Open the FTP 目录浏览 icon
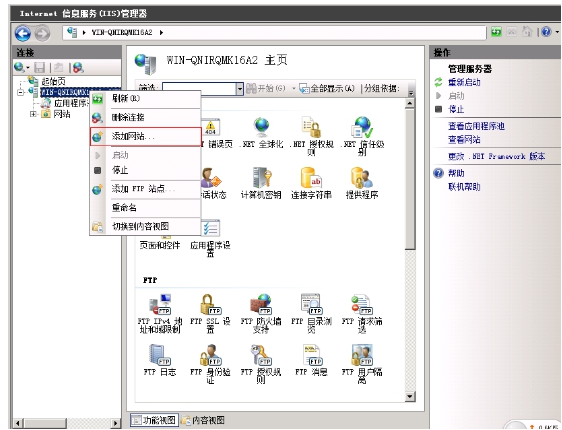Viewport: 562px width, 430px height. [x=311, y=314]
